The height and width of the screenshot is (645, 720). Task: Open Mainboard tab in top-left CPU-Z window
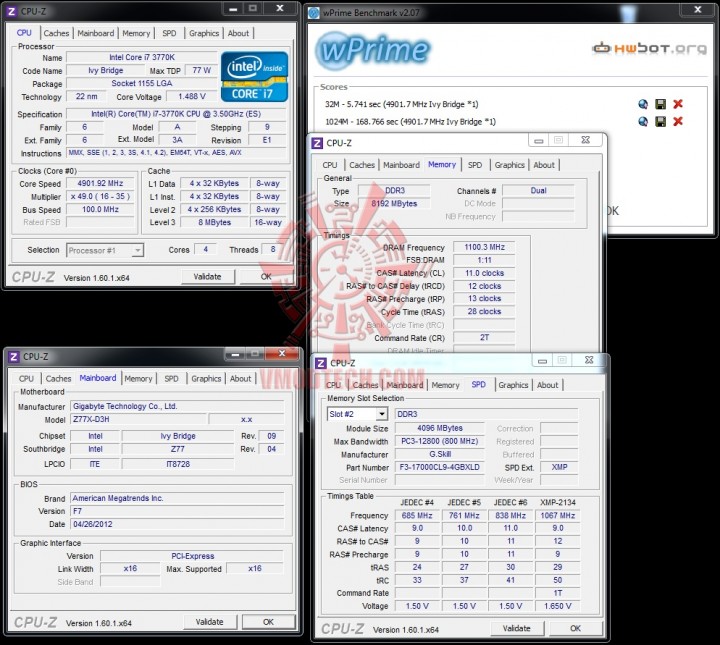pos(96,33)
